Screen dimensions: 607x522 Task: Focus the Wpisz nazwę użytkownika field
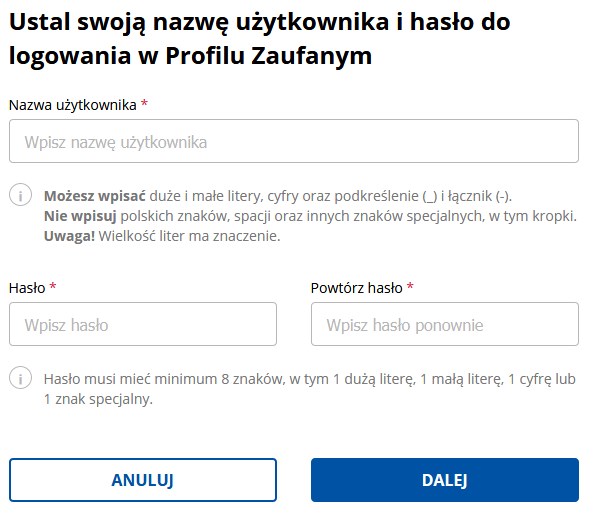[x=294, y=141]
